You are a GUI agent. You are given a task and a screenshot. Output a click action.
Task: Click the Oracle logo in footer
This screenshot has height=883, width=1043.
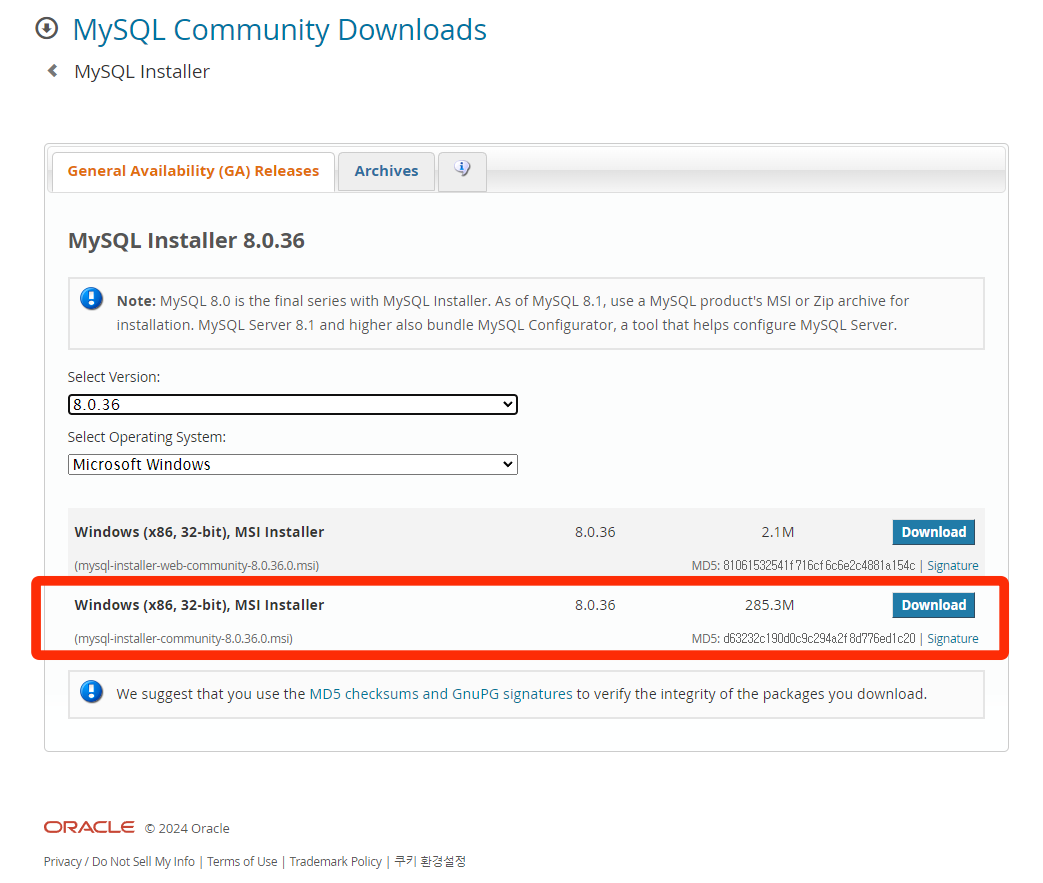click(89, 827)
